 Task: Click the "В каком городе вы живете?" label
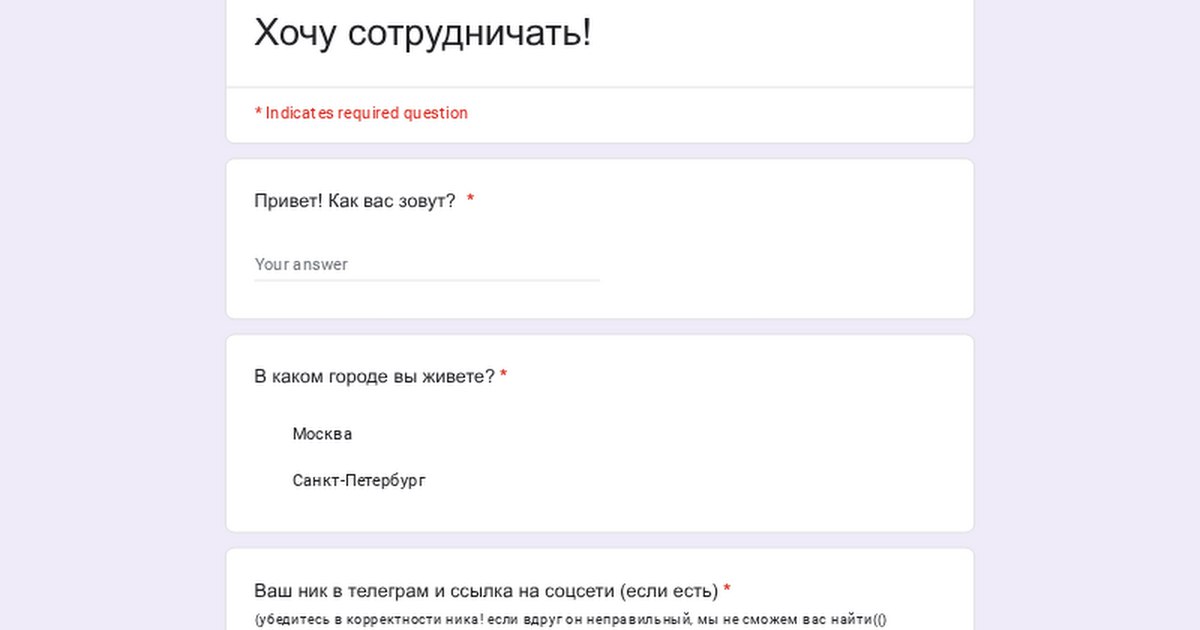click(x=374, y=377)
